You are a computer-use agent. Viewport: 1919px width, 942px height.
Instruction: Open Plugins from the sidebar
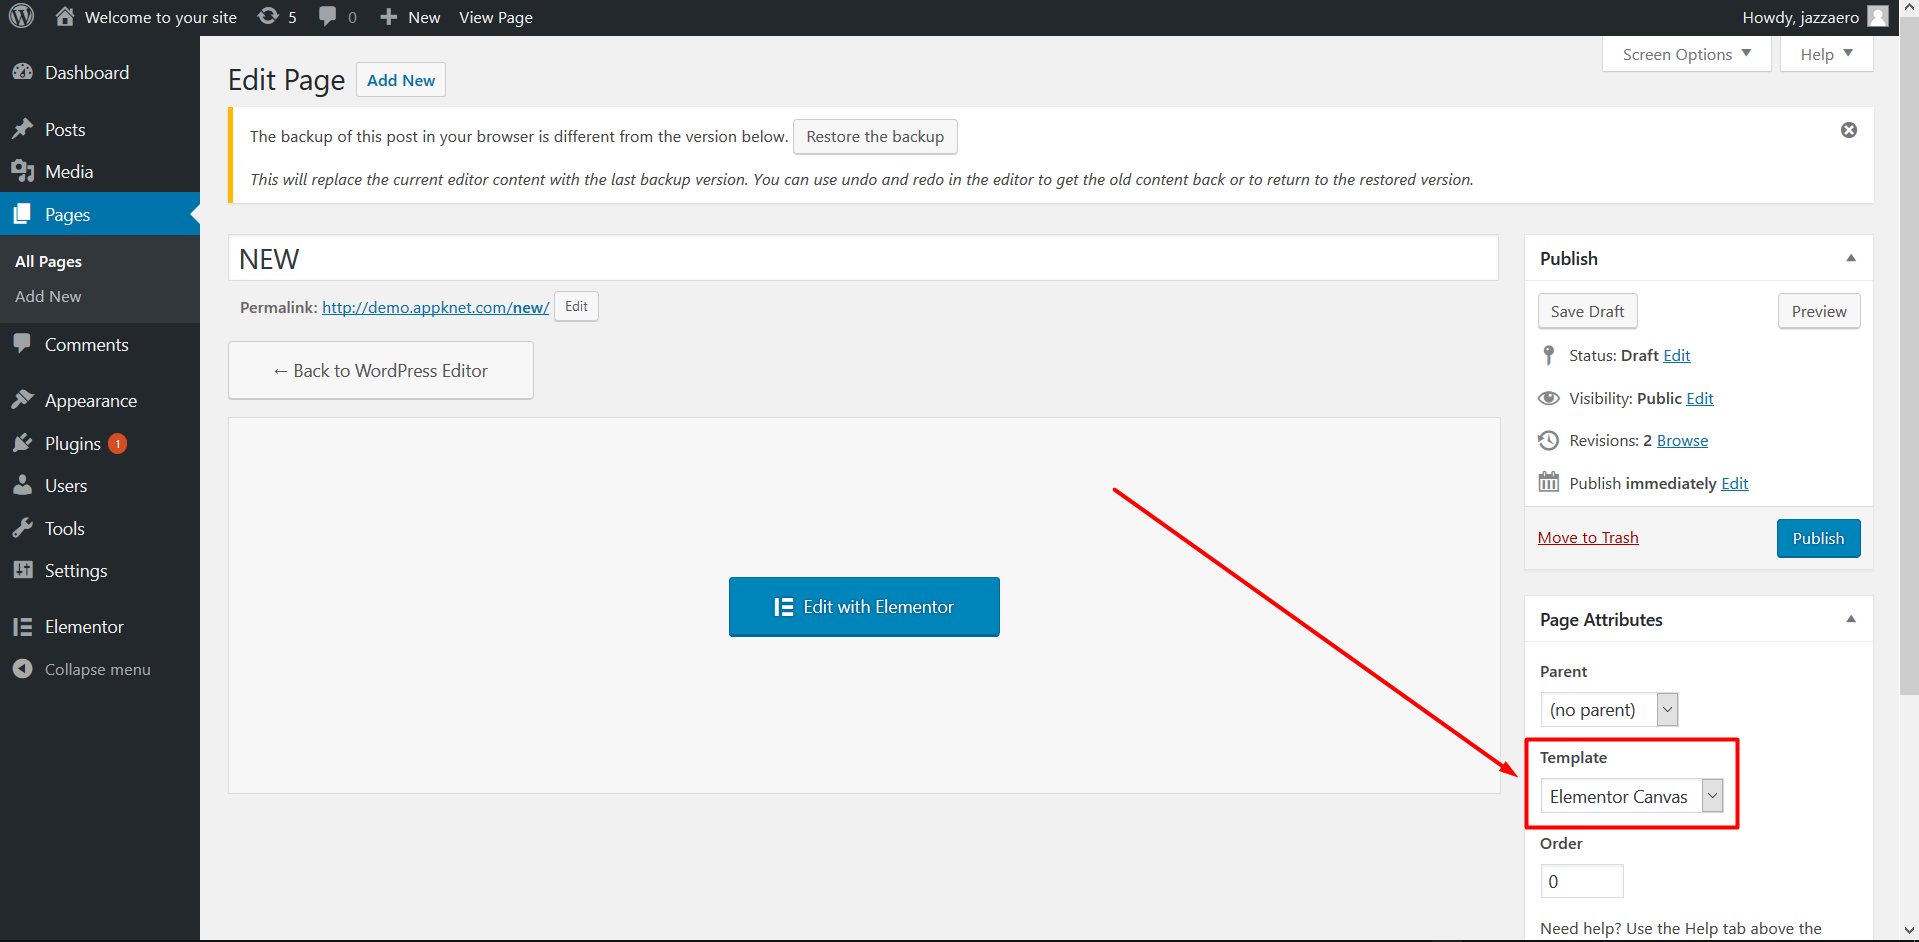72,443
